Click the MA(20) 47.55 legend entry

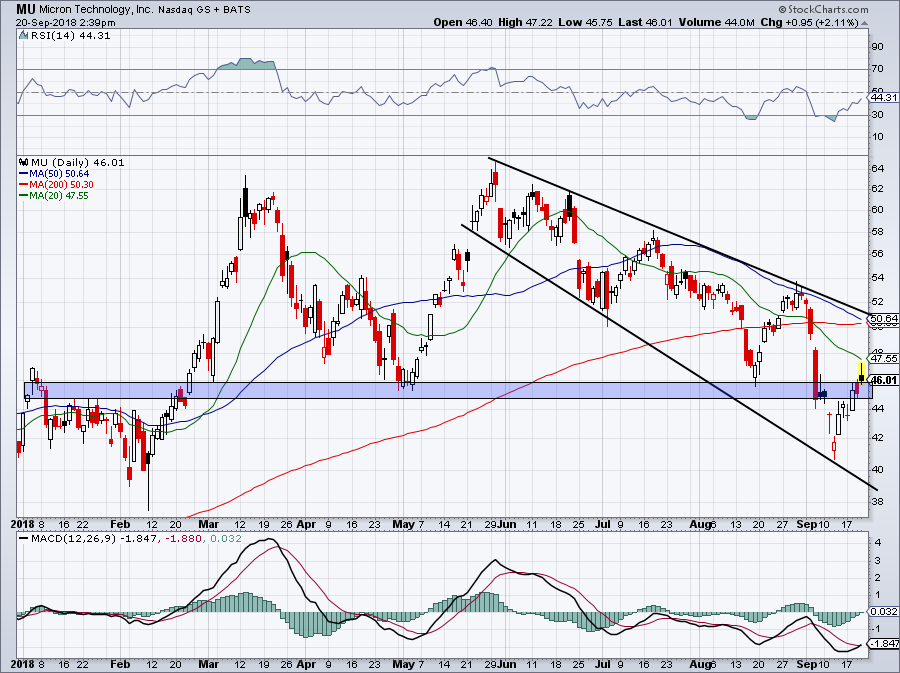55,196
